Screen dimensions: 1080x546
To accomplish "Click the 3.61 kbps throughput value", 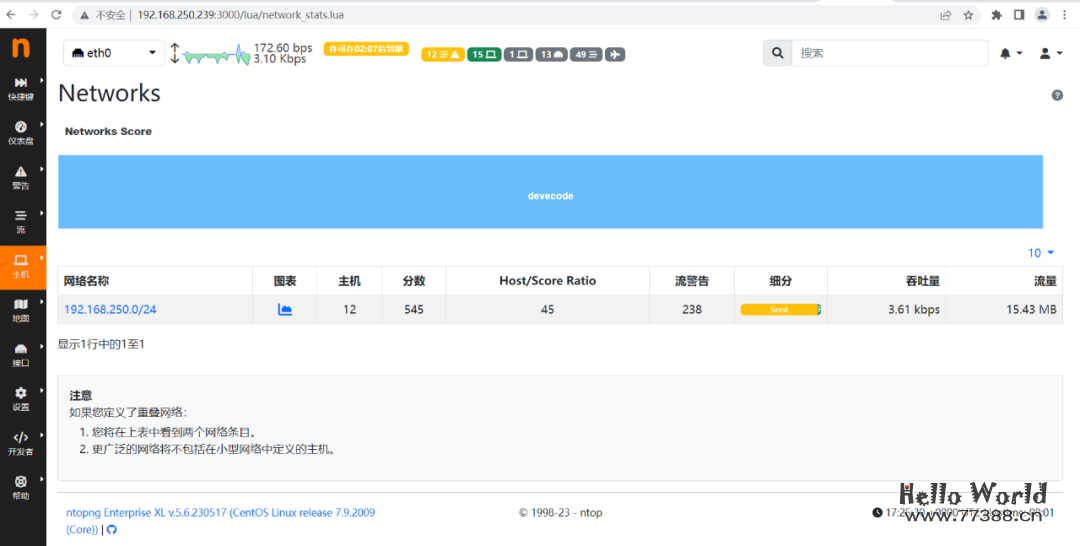I will [x=914, y=310].
